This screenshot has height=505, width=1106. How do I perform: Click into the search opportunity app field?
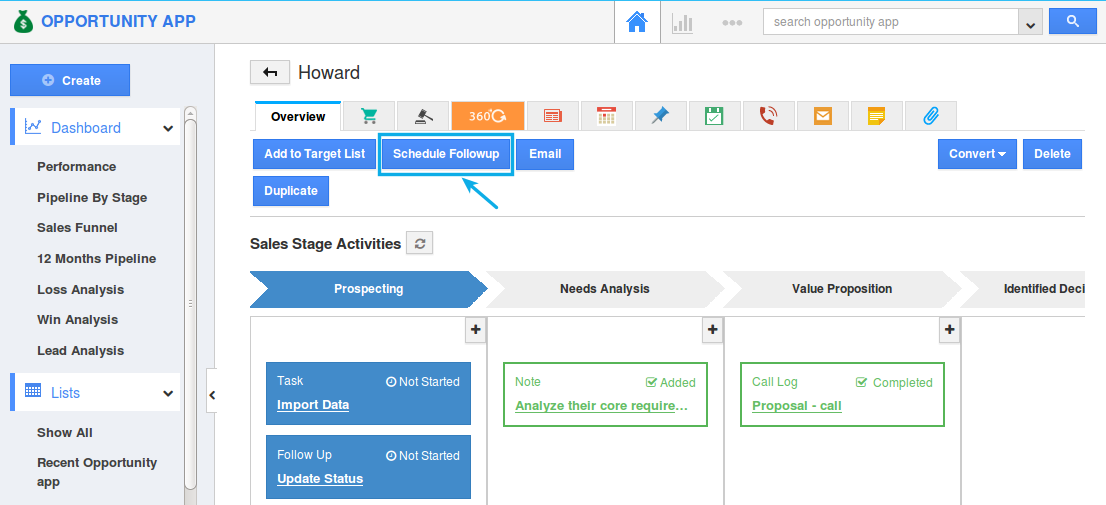pyautogui.click(x=890, y=22)
